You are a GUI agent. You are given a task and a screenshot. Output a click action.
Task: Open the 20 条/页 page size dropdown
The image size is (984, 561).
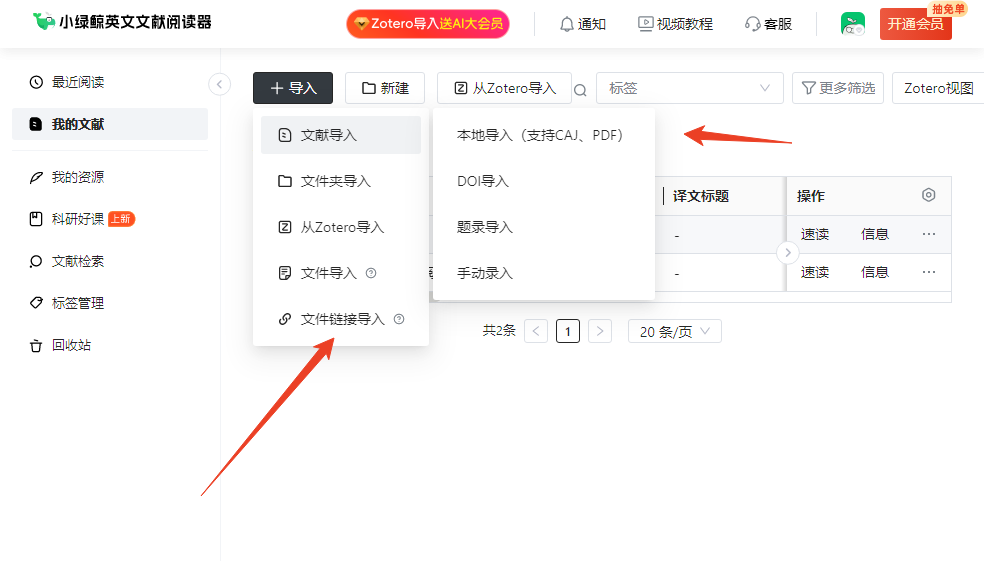point(675,331)
